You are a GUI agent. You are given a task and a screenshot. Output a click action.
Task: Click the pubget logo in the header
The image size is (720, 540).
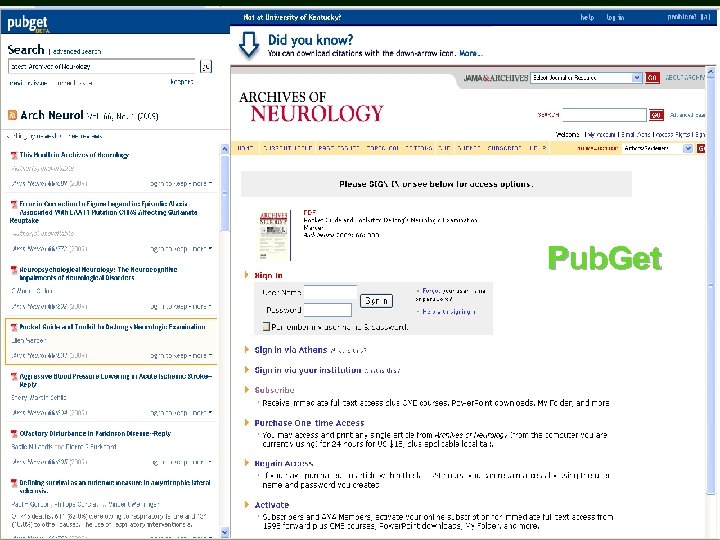pos(28,23)
